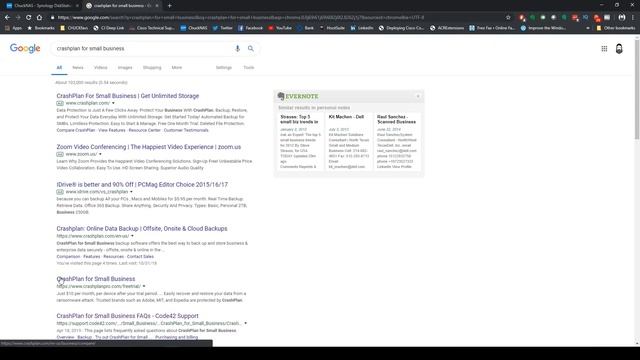Focus the browser address bar
Viewport: 640px width, 360px height.
click(278, 18)
